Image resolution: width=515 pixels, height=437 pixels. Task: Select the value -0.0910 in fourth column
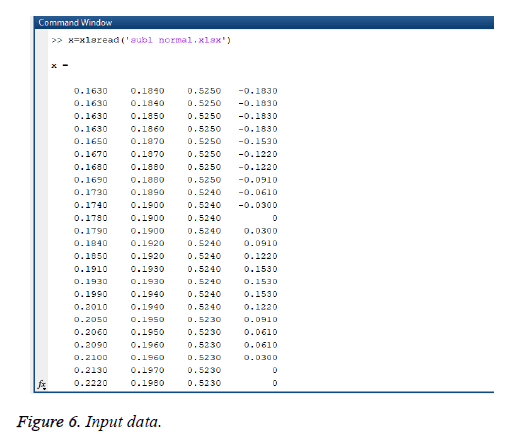tap(258, 180)
